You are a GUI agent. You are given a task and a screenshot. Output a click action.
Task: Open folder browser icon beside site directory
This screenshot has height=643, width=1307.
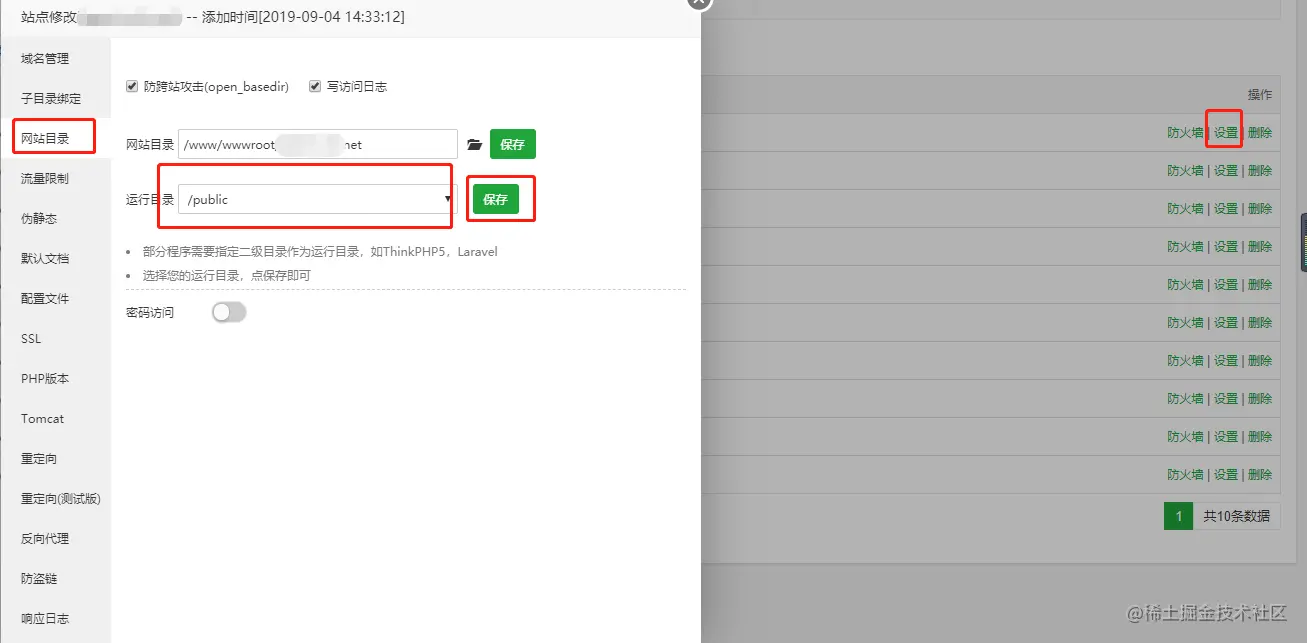[475, 145]
